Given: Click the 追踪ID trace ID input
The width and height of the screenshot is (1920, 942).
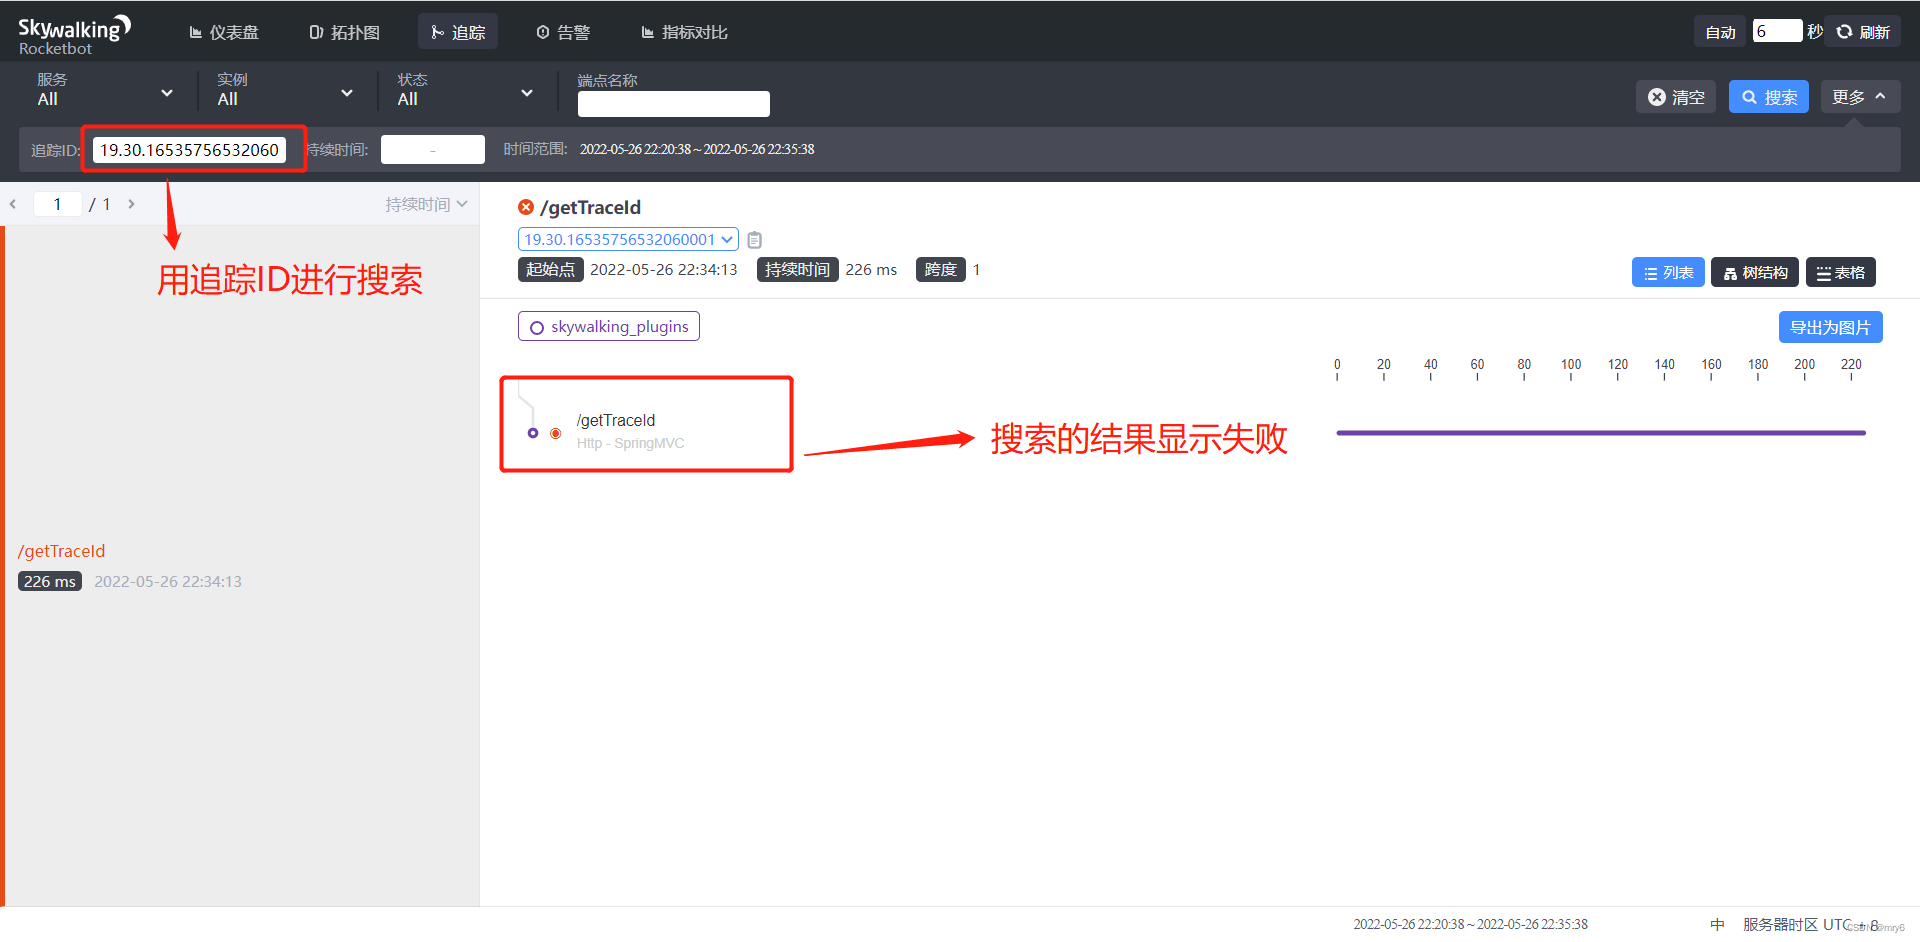Looking at the screenshot, I should click(x=189, y=150).
